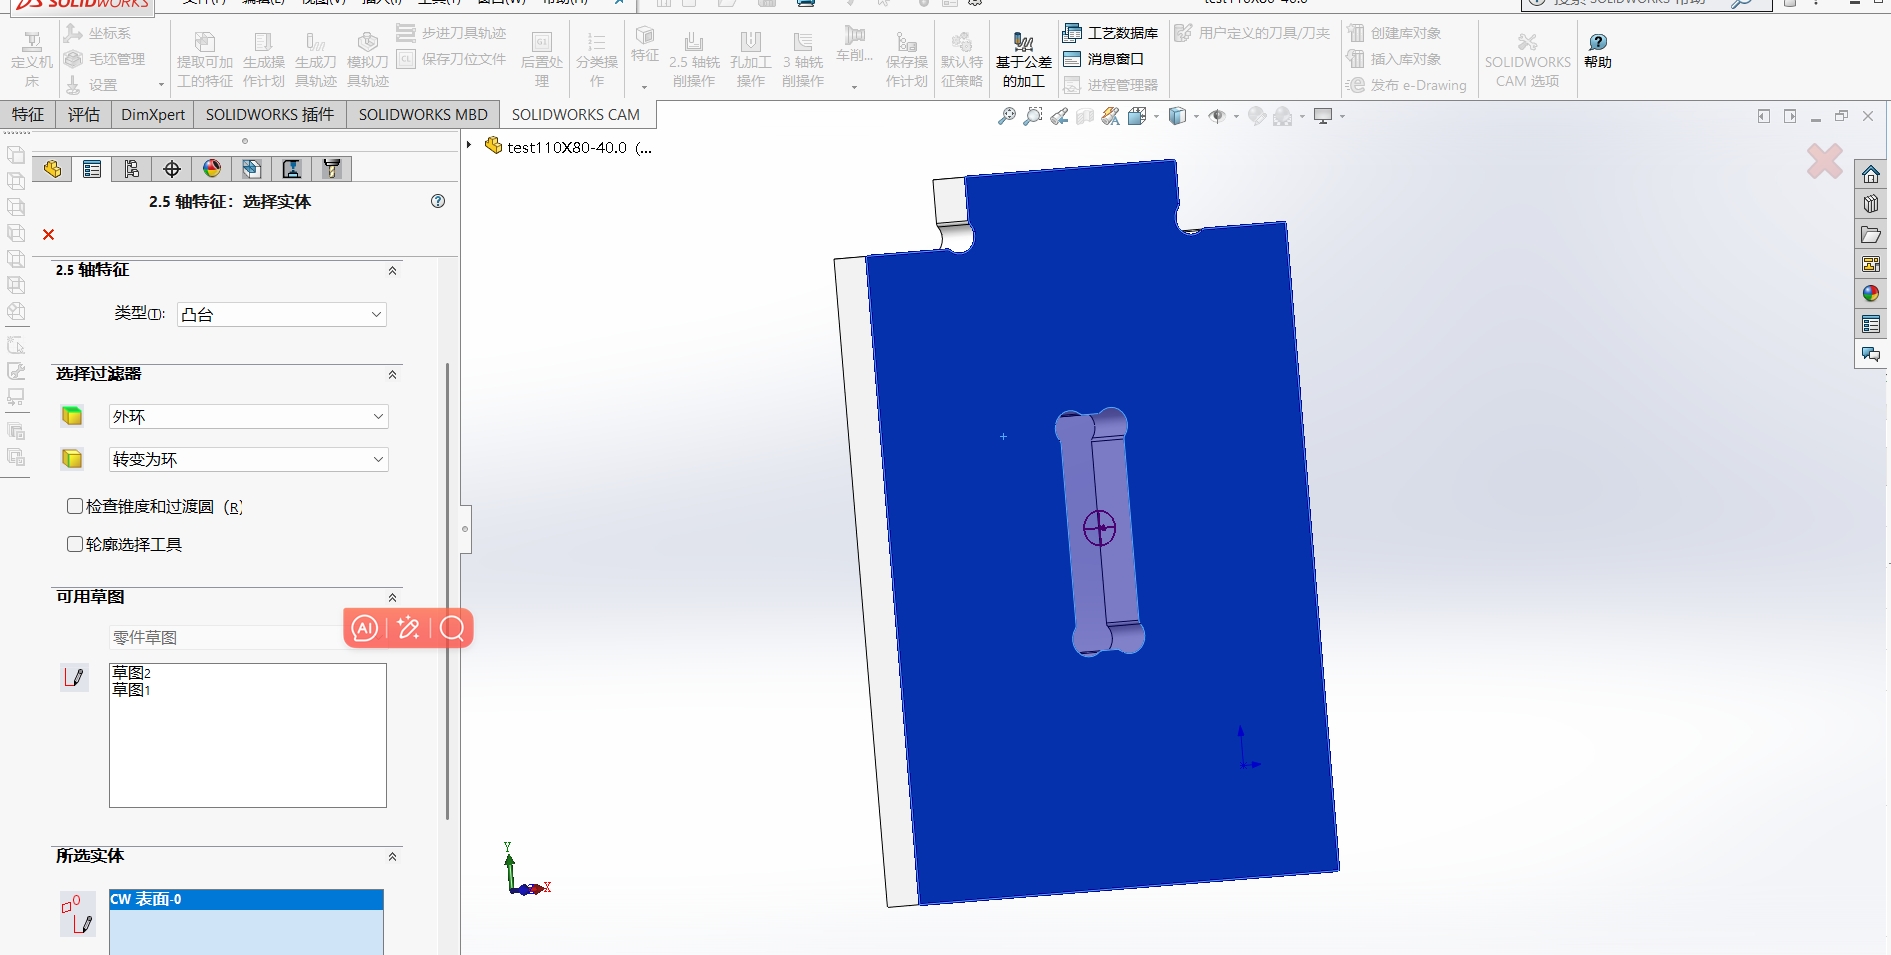This screenshot has width=1891, height=955.
Task: Click the Zoom to Area icon
Action: (1033, 117)
